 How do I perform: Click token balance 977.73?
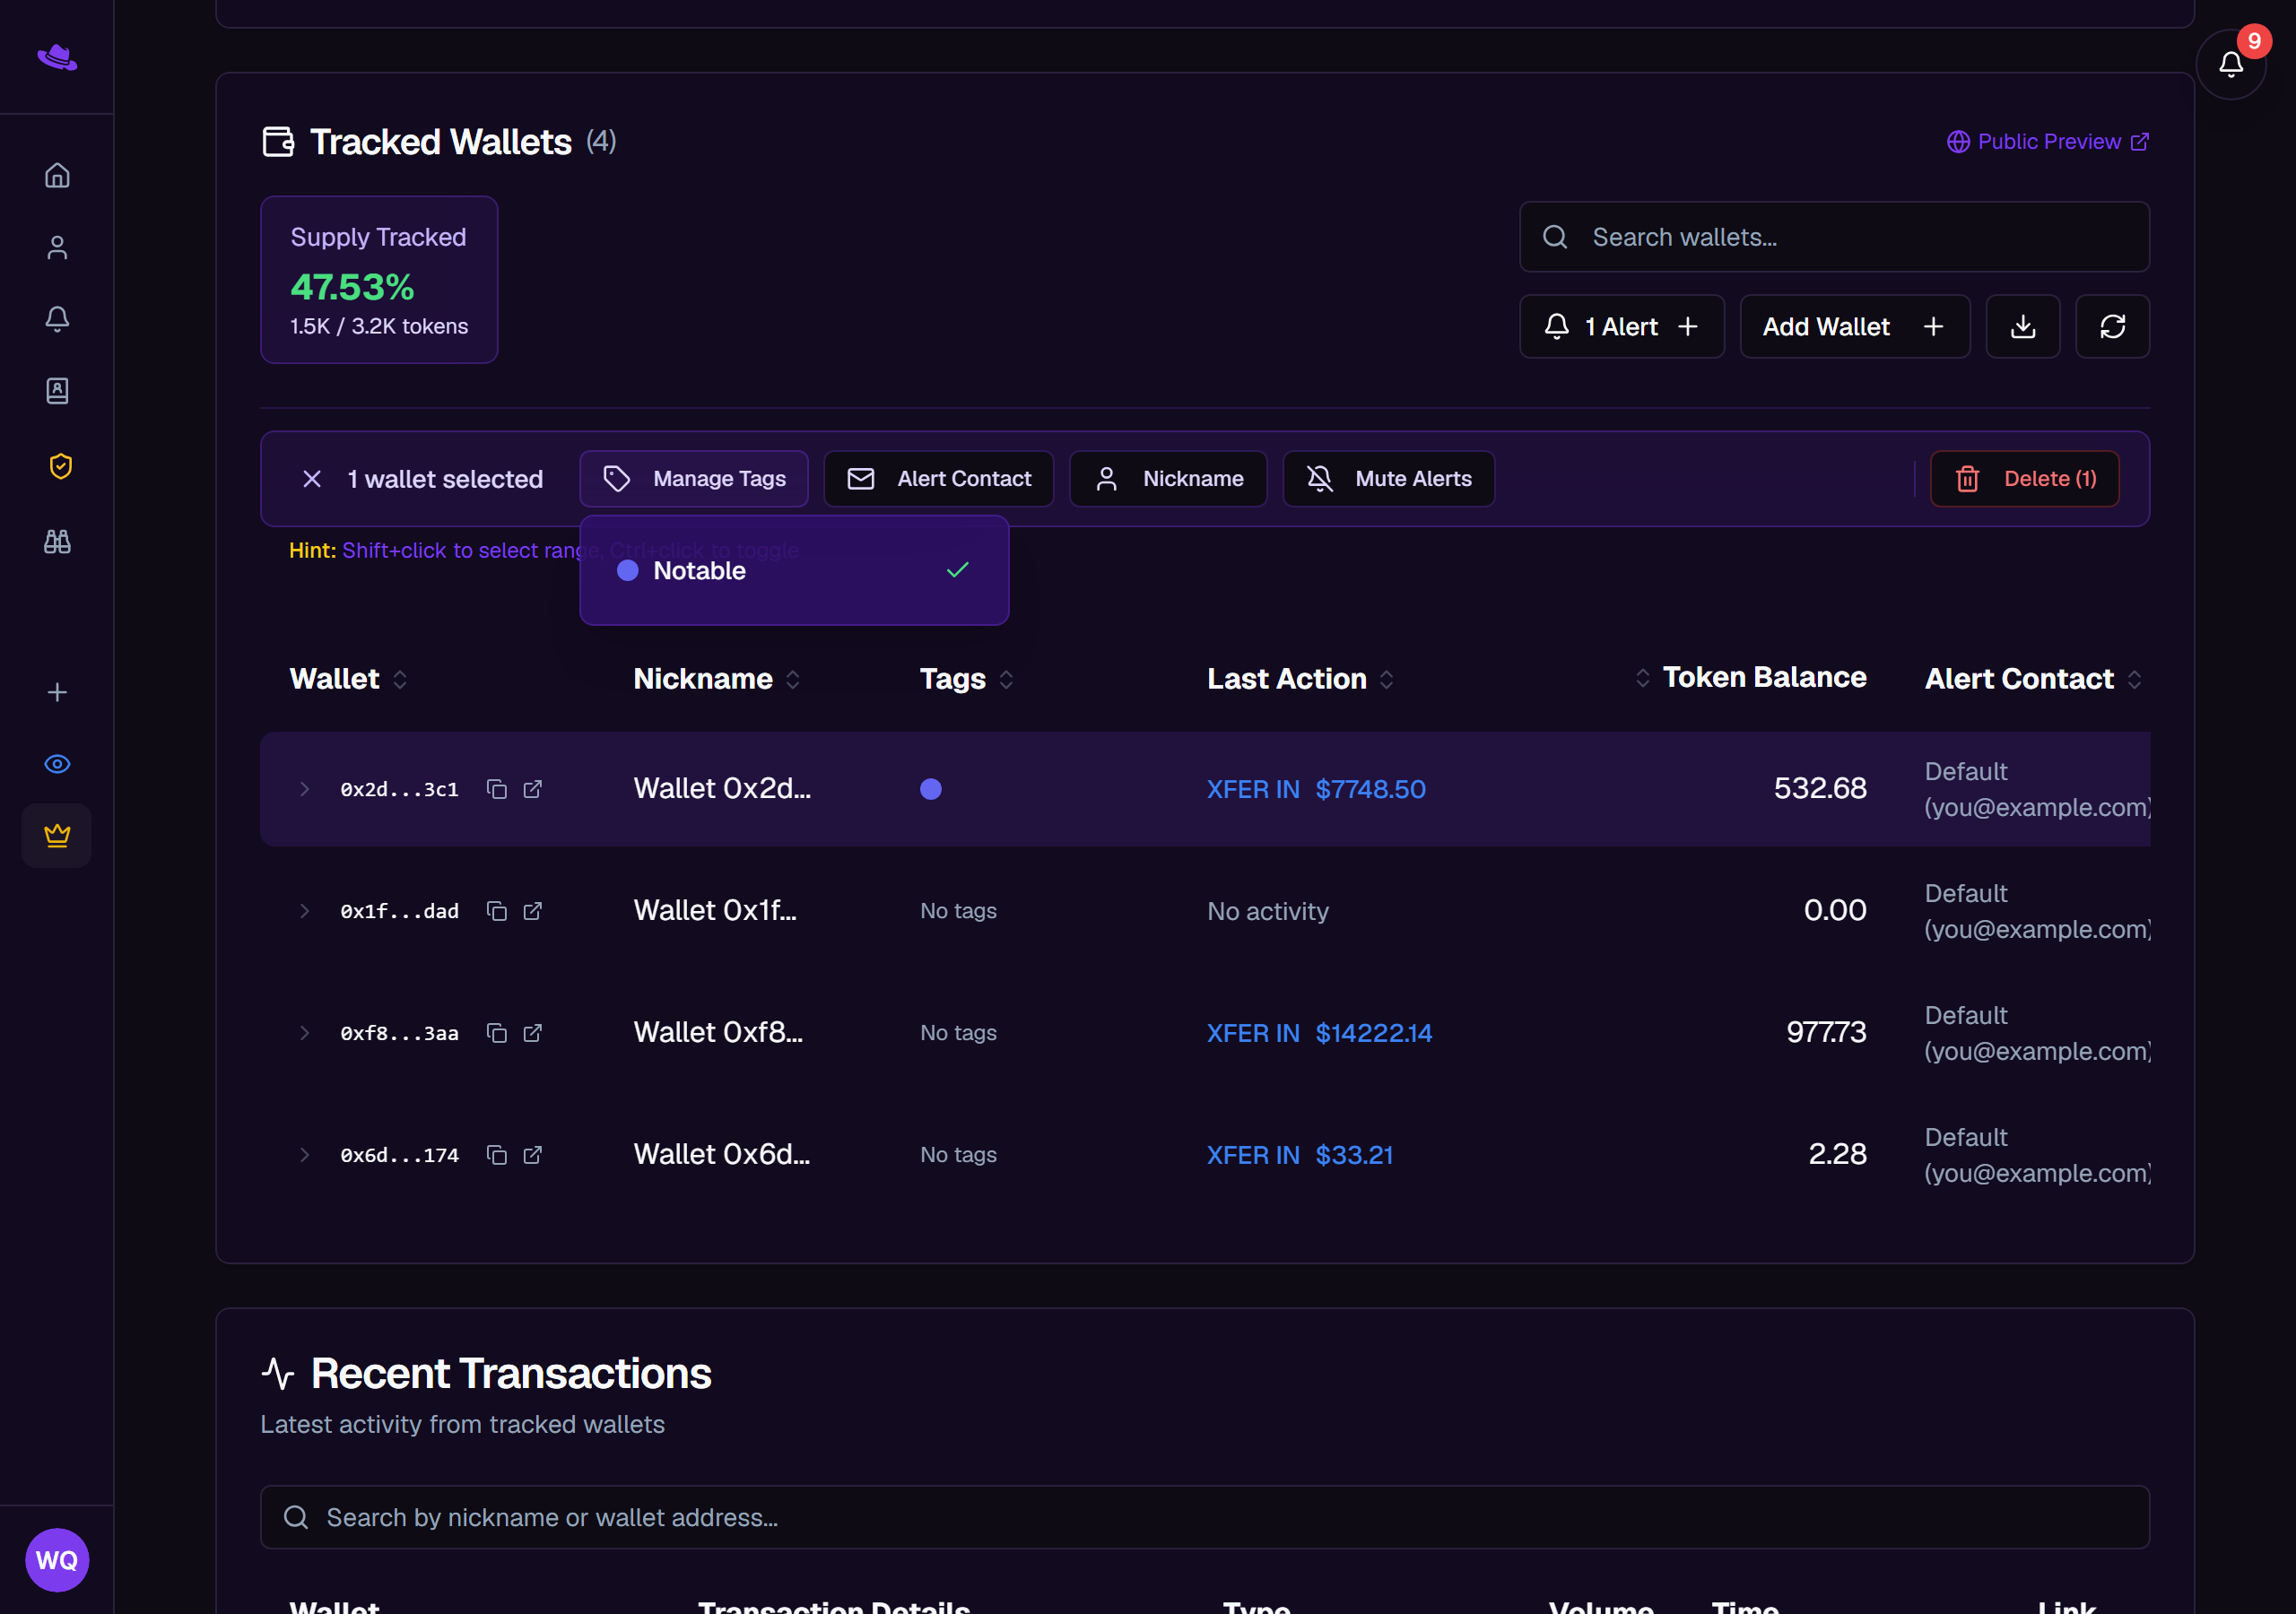click(1826, 1032)
